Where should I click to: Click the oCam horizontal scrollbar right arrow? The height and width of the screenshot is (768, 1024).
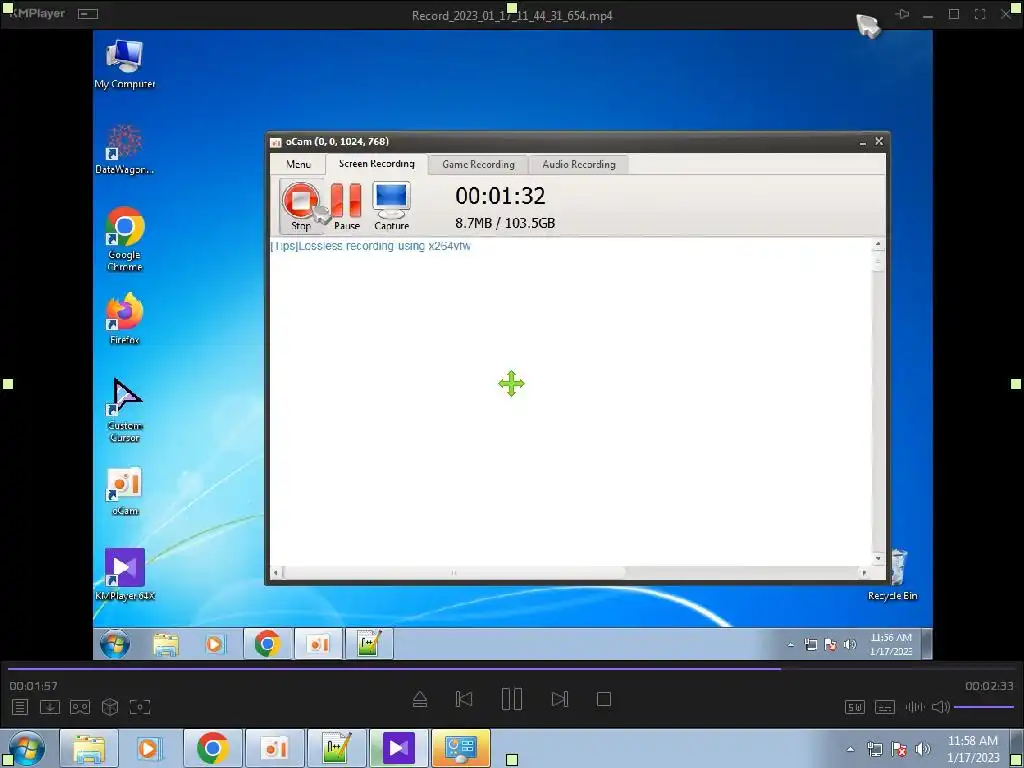(x=864, y=573)
